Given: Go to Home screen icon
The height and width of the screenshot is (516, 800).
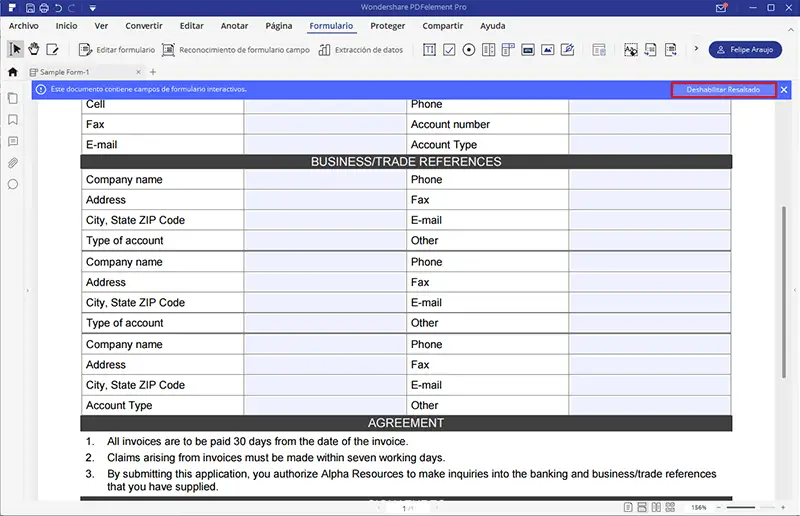Looking at the screenshot, I should tap(13, 72).
